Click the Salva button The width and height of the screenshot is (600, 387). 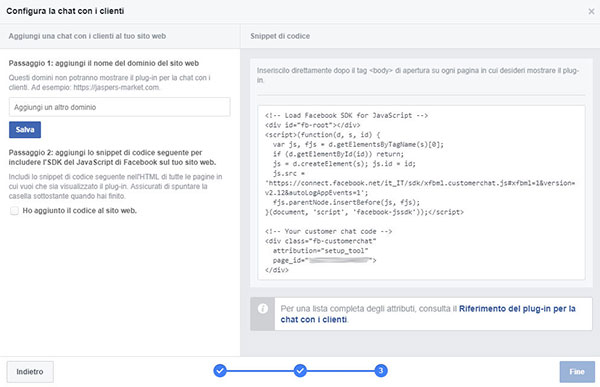(25, 130)
